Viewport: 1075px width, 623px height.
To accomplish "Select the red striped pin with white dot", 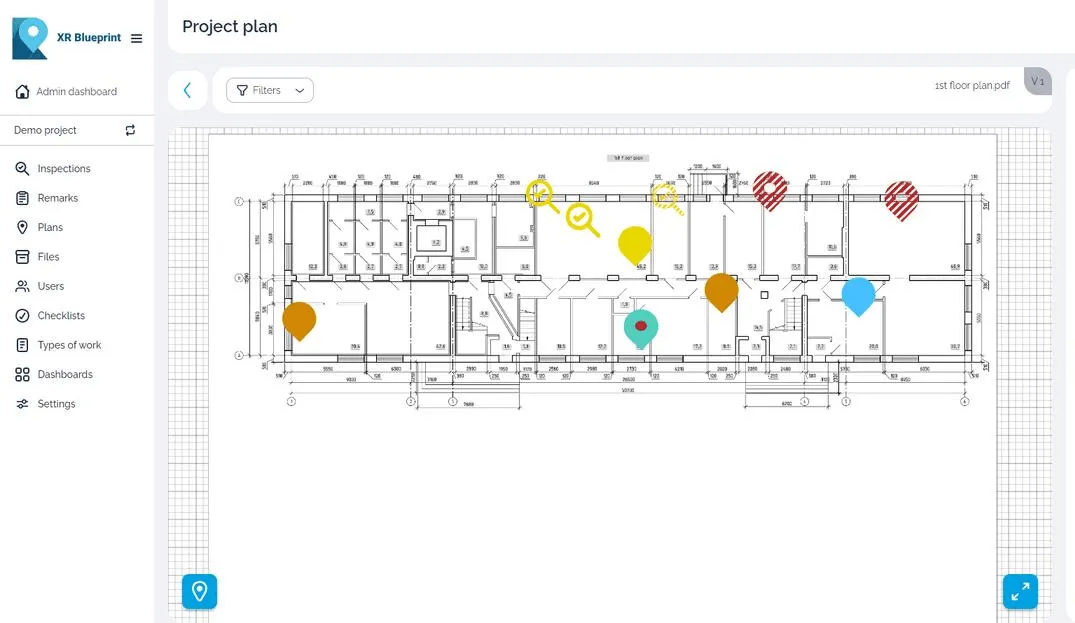I will point(770,191).
